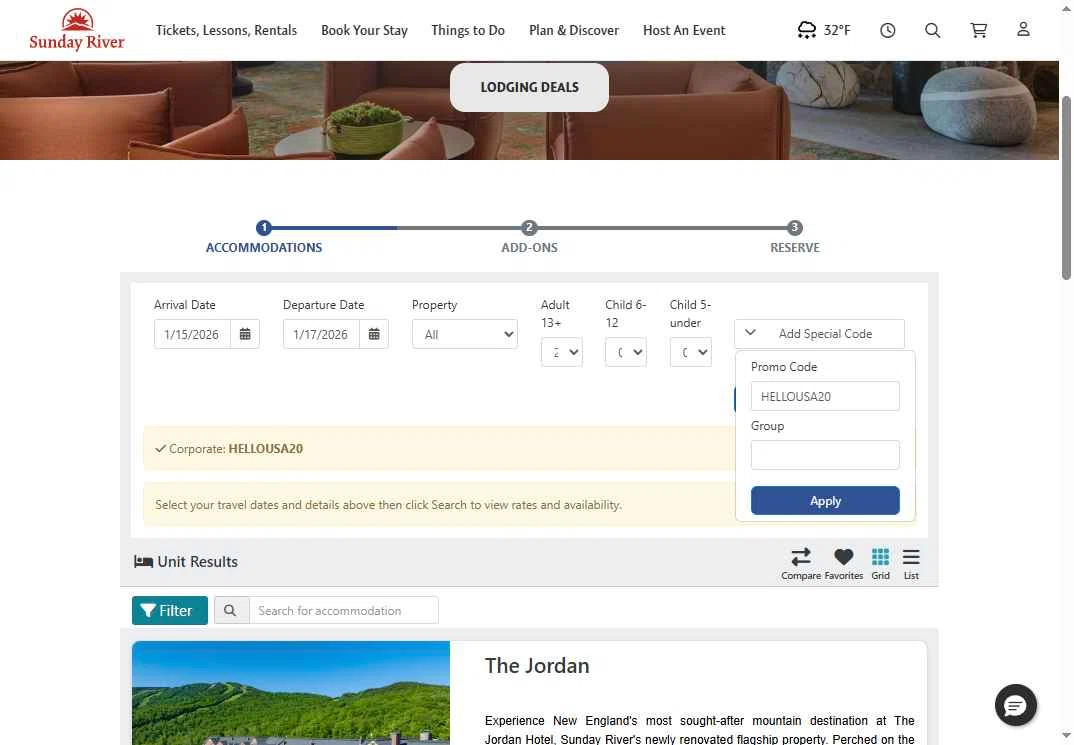Click the accommodation search magnifier icon

230,610
